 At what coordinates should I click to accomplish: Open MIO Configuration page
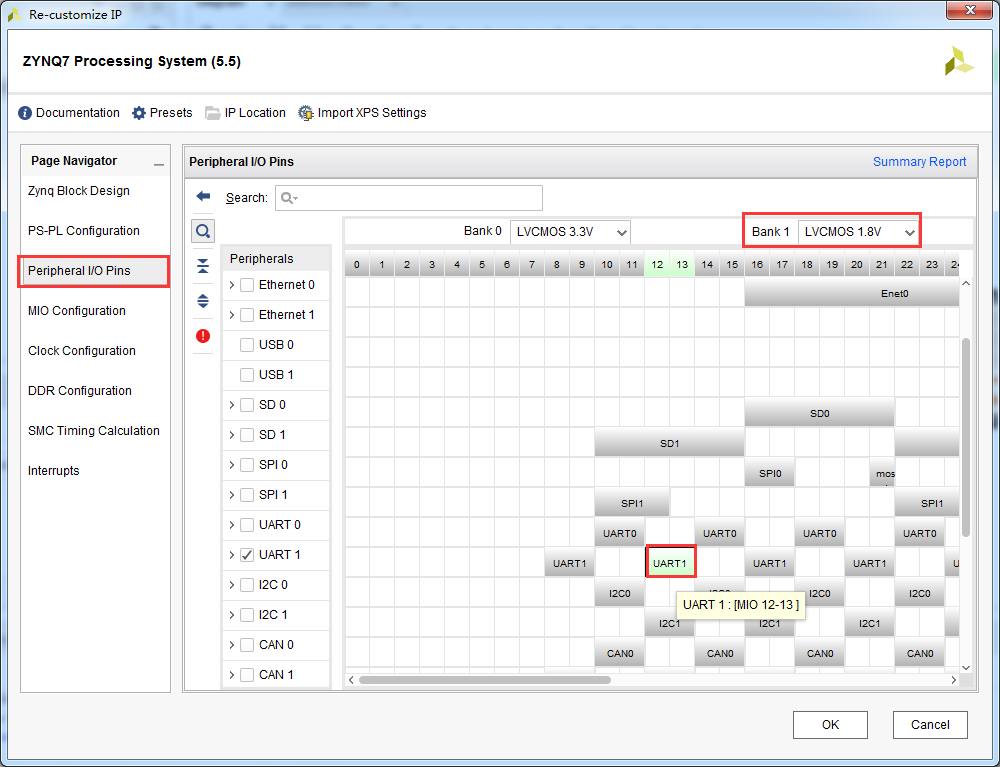[x=77, y=311]
